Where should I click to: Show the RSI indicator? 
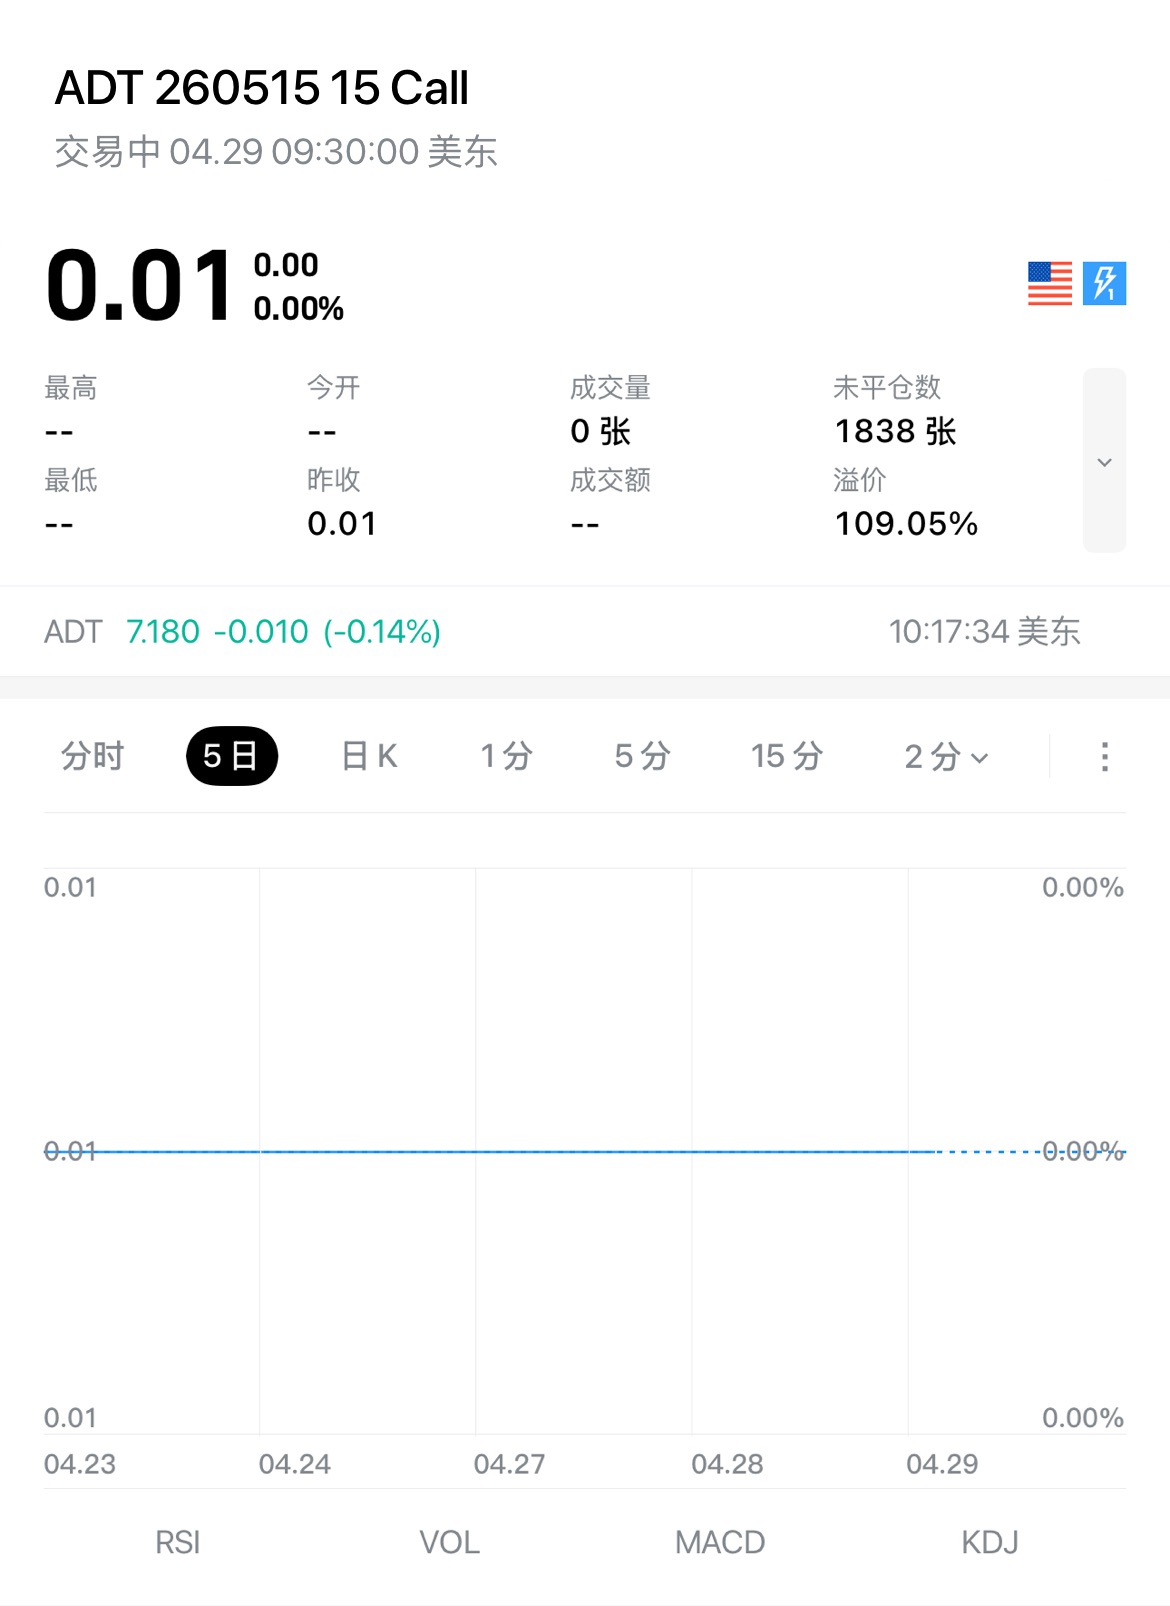coord(178,1542)
